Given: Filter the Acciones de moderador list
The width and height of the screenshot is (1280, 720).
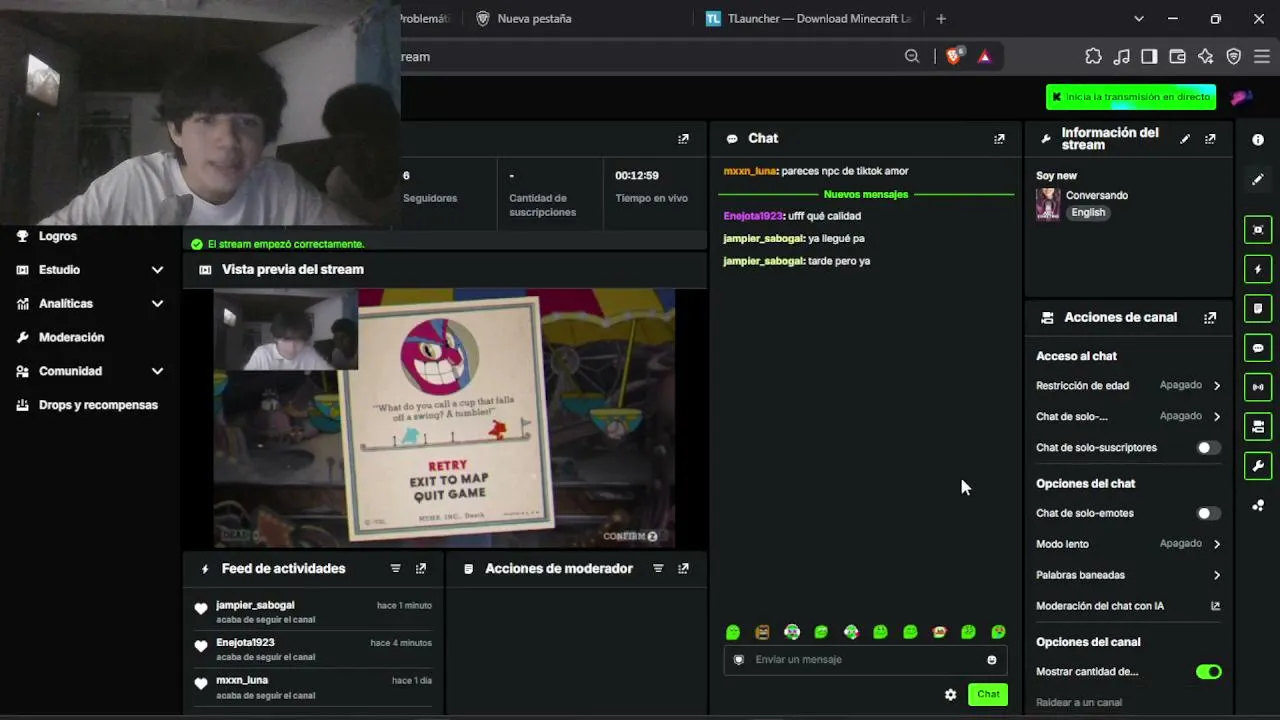Looking at the screenshot, I should [x=658, y=568].
